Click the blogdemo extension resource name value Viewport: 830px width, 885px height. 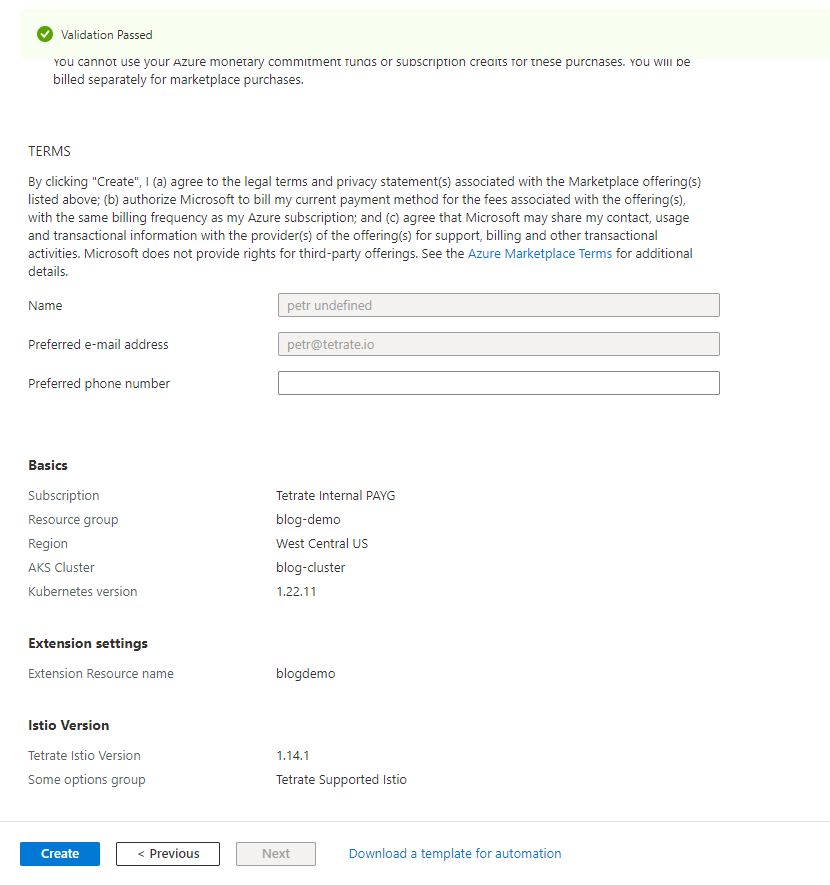click(305, 674)
